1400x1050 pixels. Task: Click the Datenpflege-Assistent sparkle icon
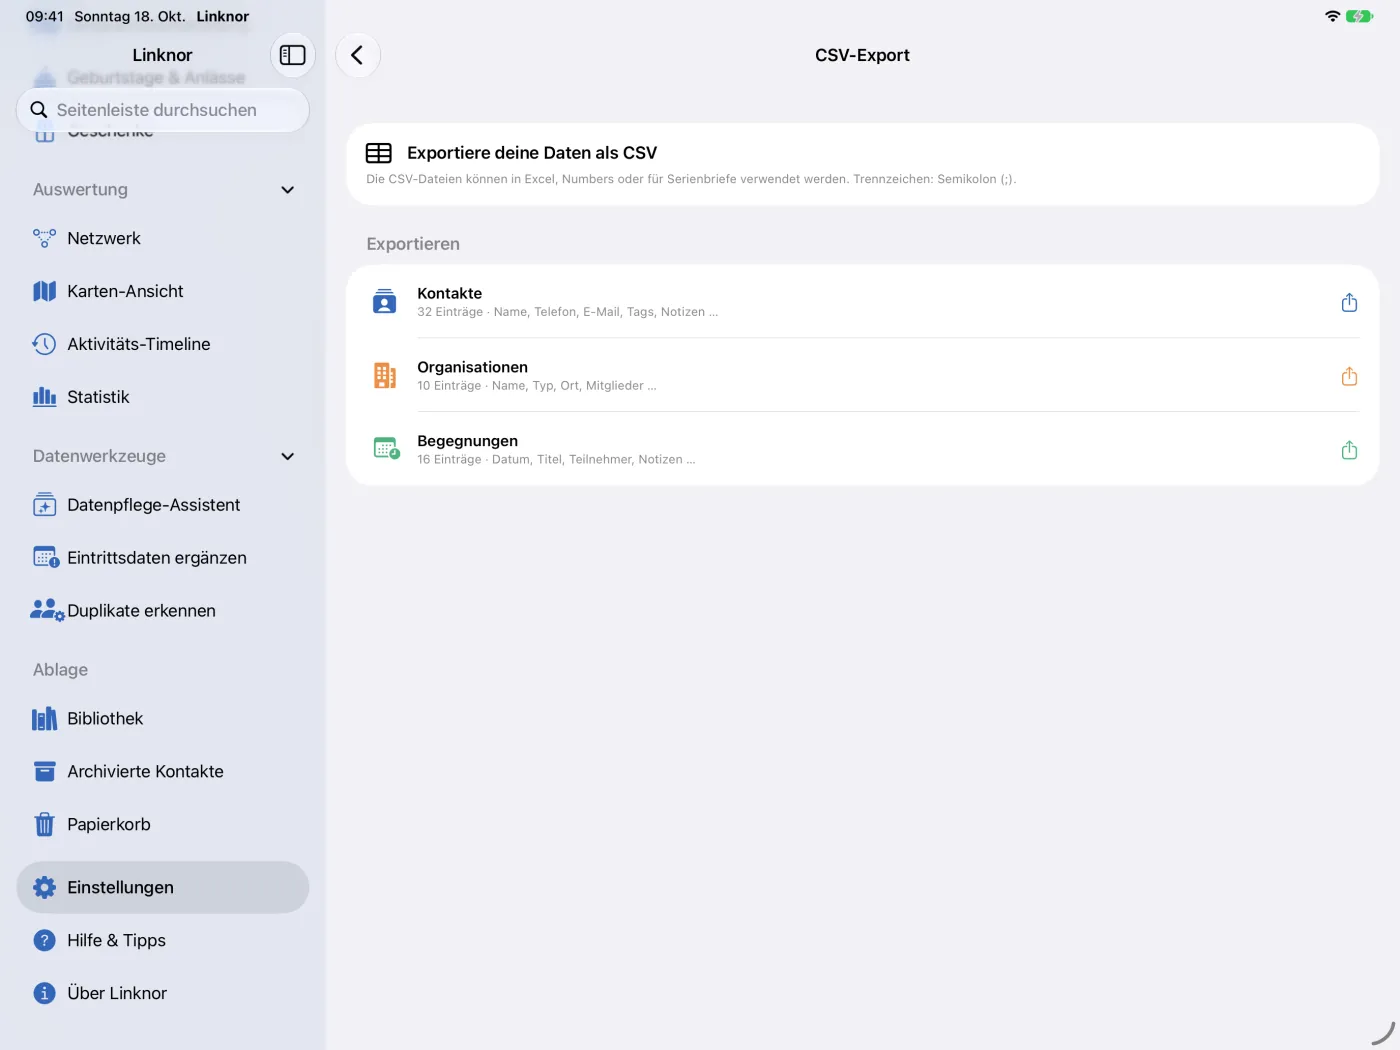[44, 505]
